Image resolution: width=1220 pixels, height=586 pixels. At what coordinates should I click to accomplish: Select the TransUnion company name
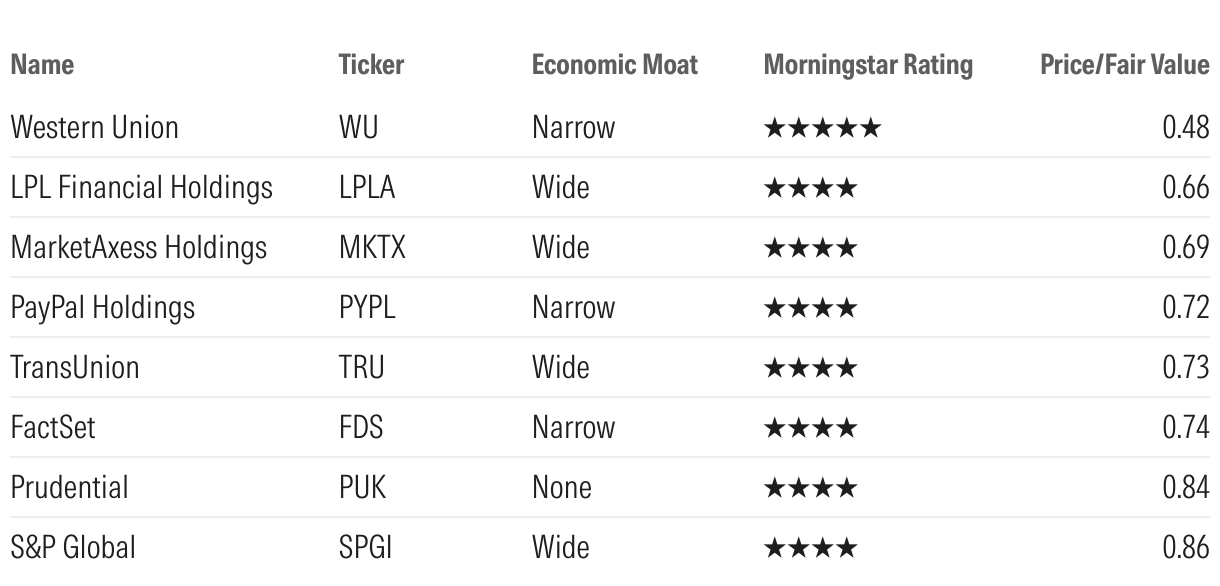75,367
